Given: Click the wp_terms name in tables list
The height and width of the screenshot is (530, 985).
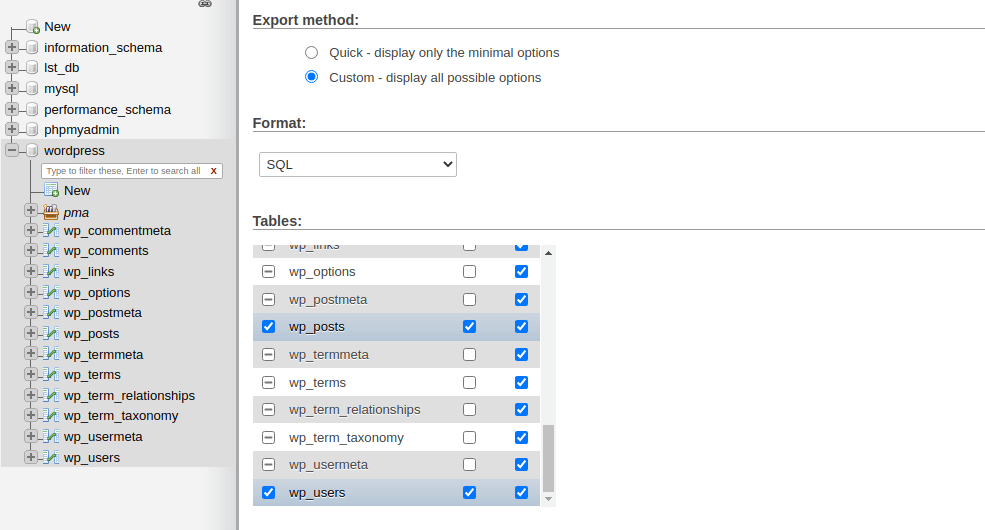Looking at the screenshot, I should coord(317,382).
